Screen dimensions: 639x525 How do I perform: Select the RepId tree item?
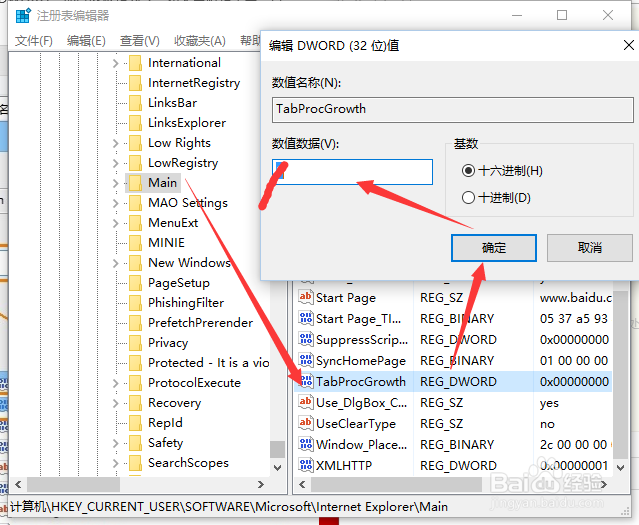(x=165, y=423)
